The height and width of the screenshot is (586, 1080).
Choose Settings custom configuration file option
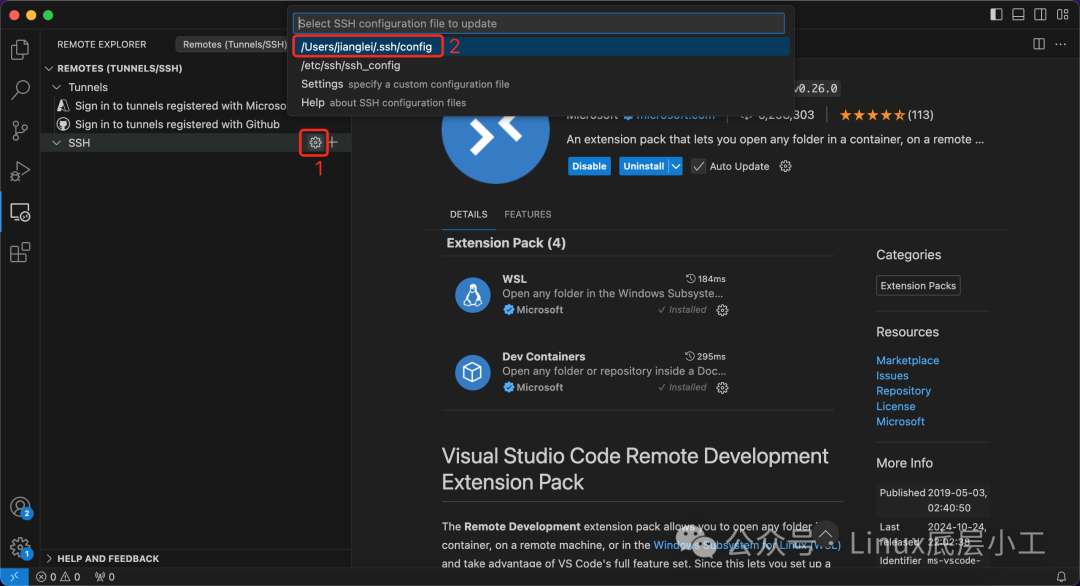click(x=541, y=84)
